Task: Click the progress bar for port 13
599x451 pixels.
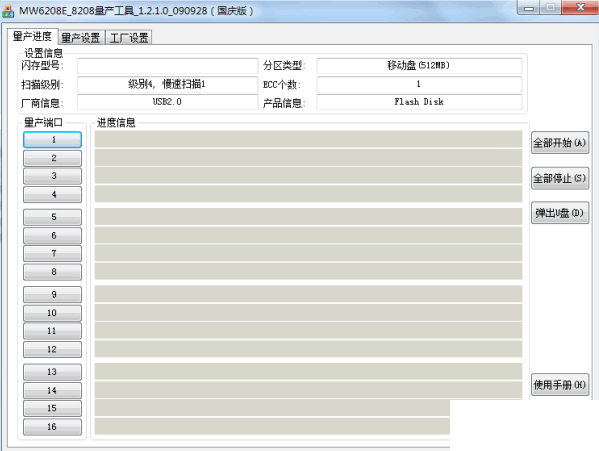Action: click(x=308, y=372)
